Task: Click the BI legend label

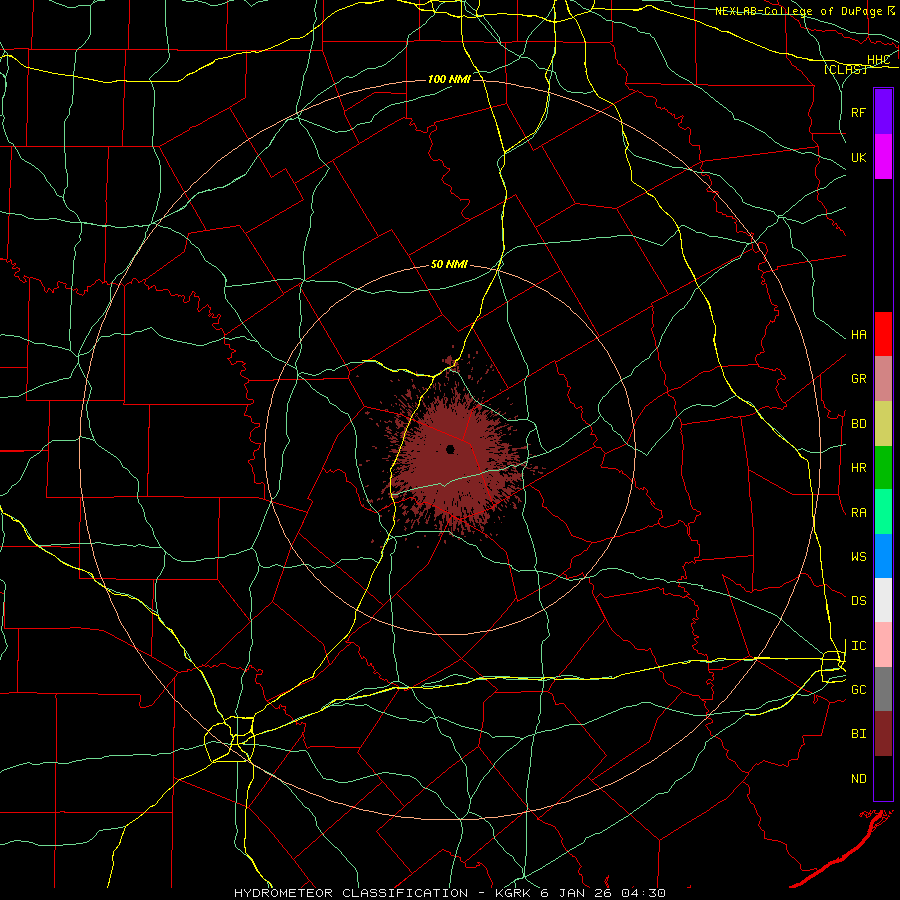Action: [x=859, y=734]
